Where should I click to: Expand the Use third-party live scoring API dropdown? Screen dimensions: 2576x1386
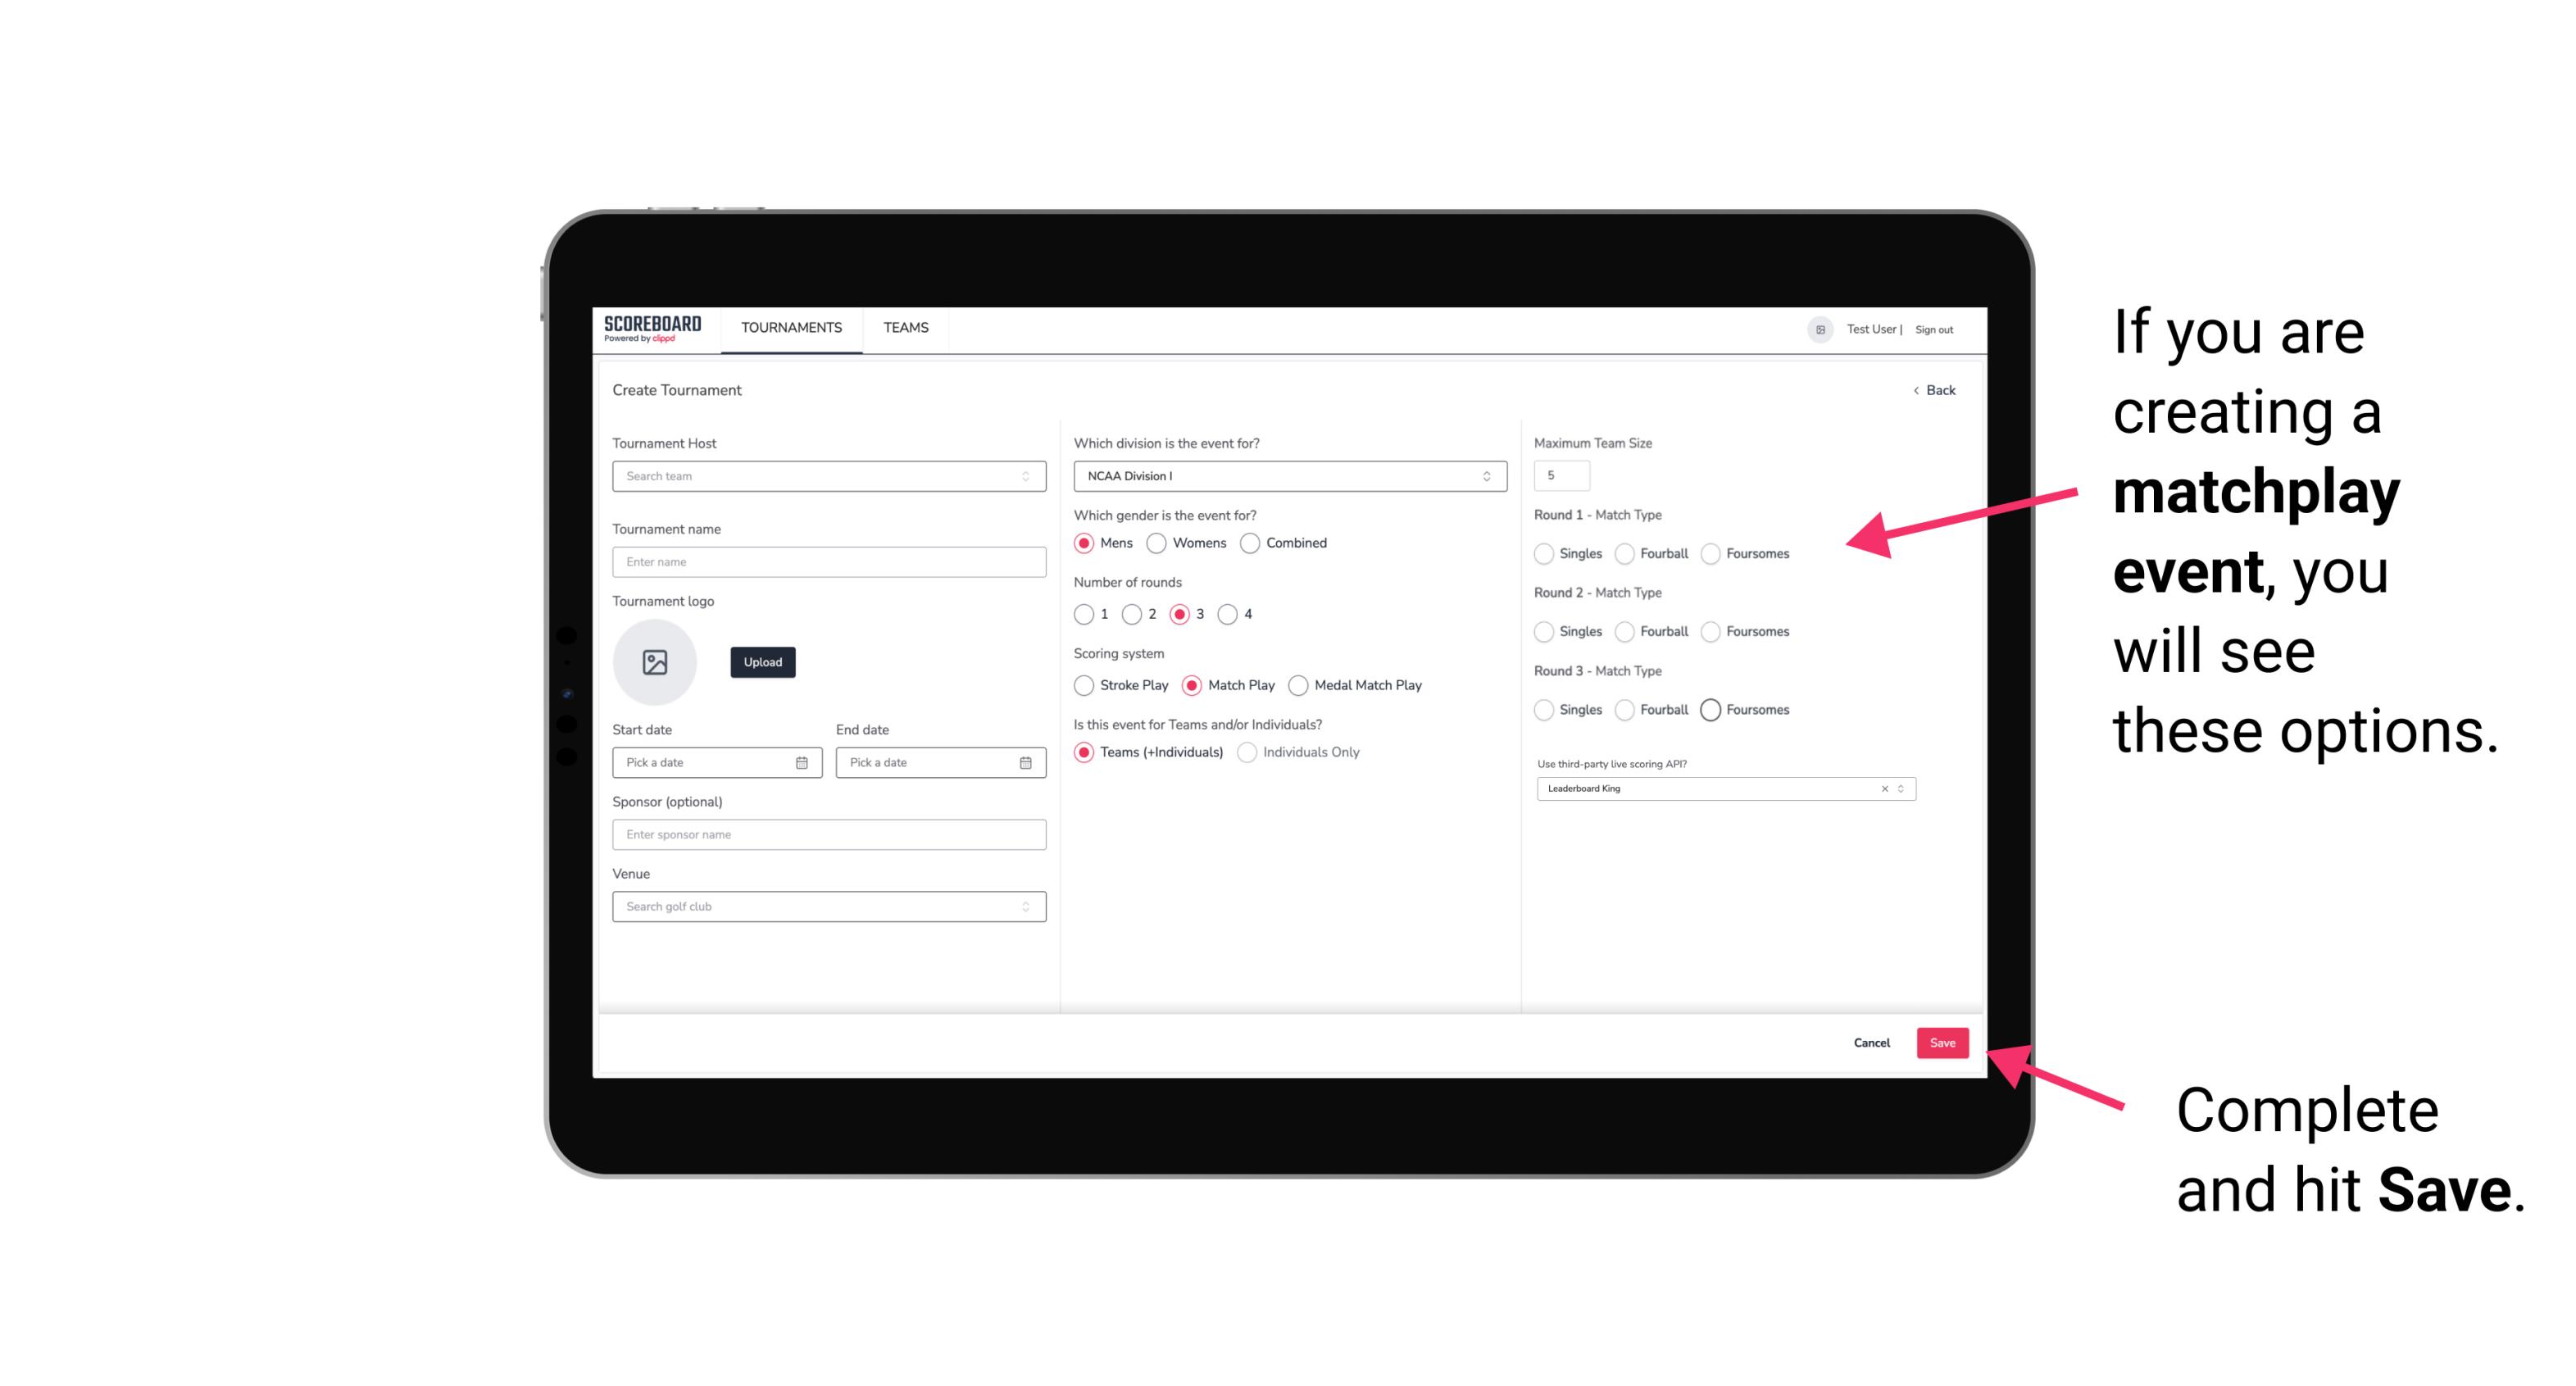click(x=1897, y=788)
